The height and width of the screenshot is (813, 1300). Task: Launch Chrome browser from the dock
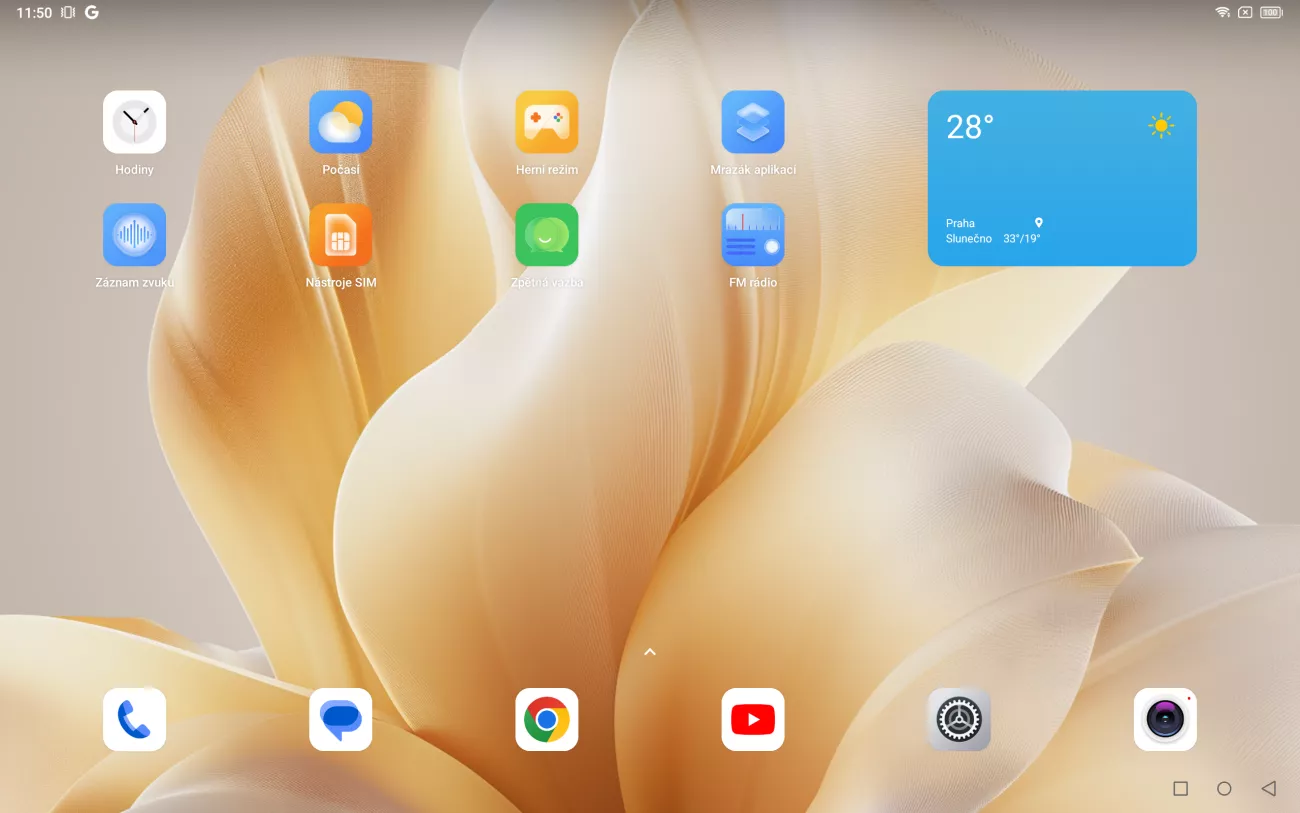[546, 719]
